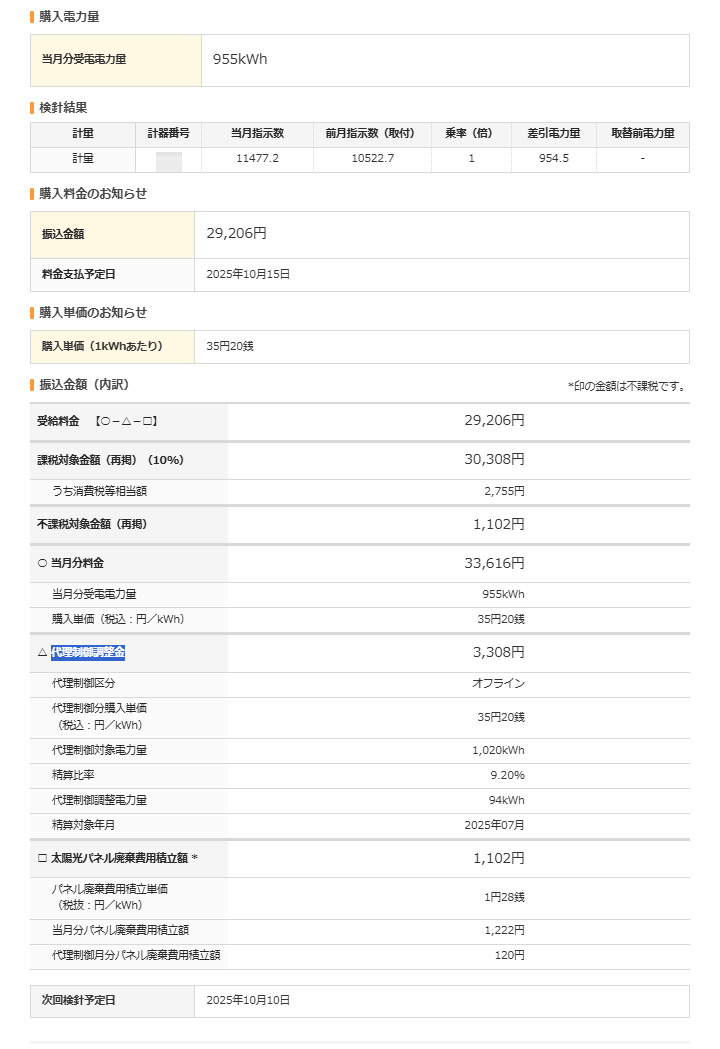Click the 2,755円 consumption tax amount

click(x=504, y=491)
